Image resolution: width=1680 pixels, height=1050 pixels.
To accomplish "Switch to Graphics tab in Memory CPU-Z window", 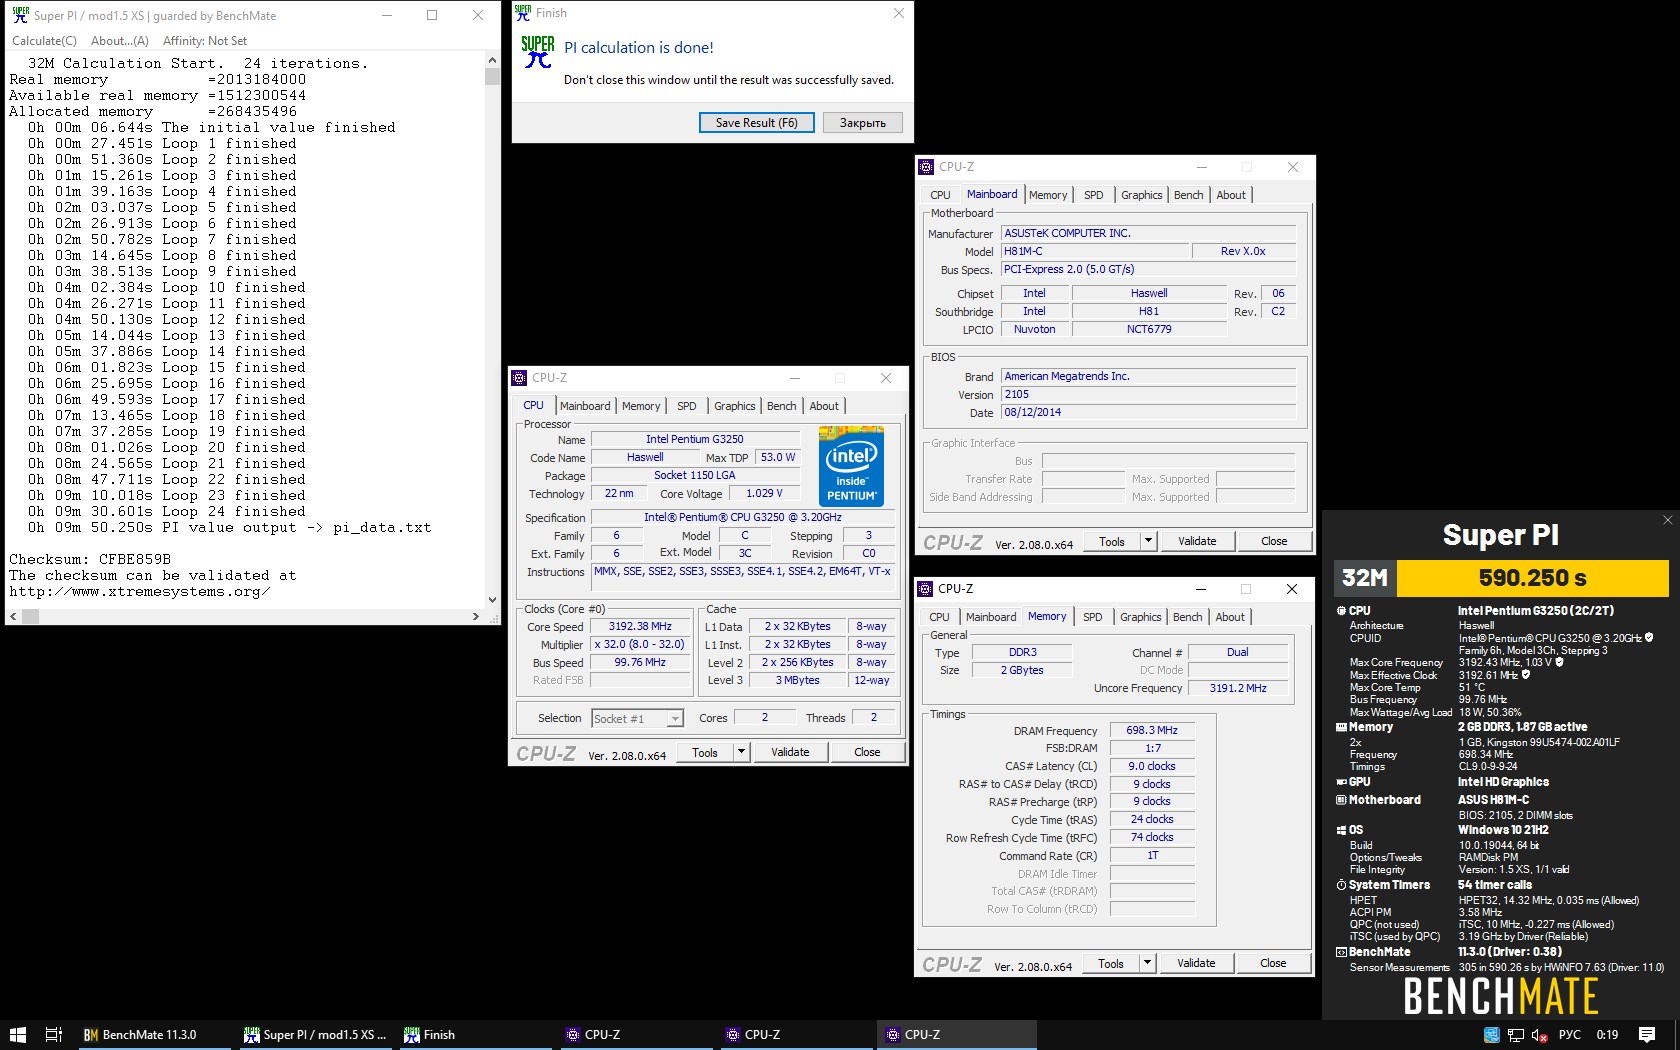I will [x=1141, y=617].
